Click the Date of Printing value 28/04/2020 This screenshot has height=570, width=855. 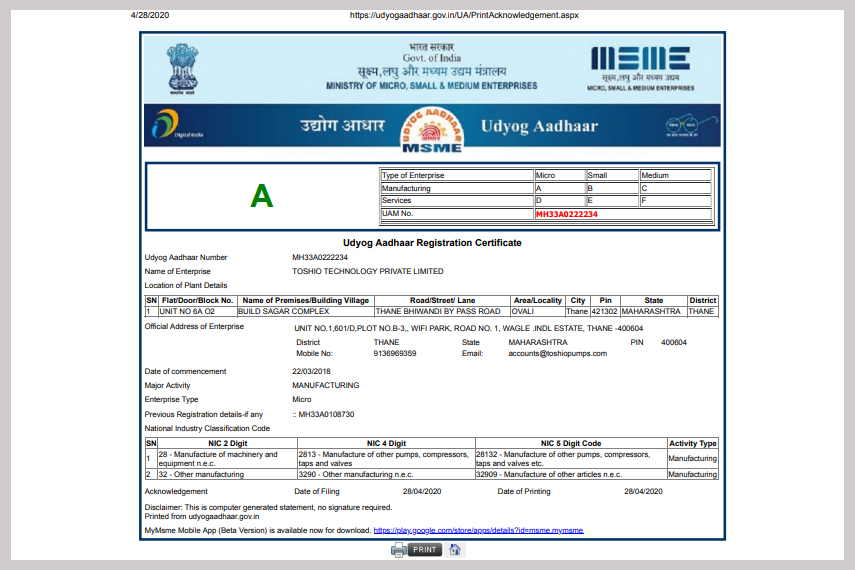(x=643, y=491)
